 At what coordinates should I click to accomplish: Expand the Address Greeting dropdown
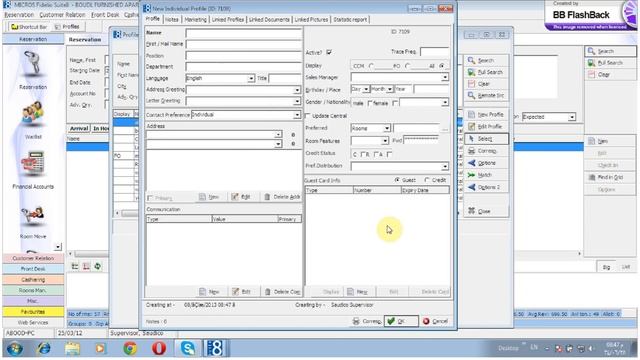pyautogui.click(x=297, y=90)
